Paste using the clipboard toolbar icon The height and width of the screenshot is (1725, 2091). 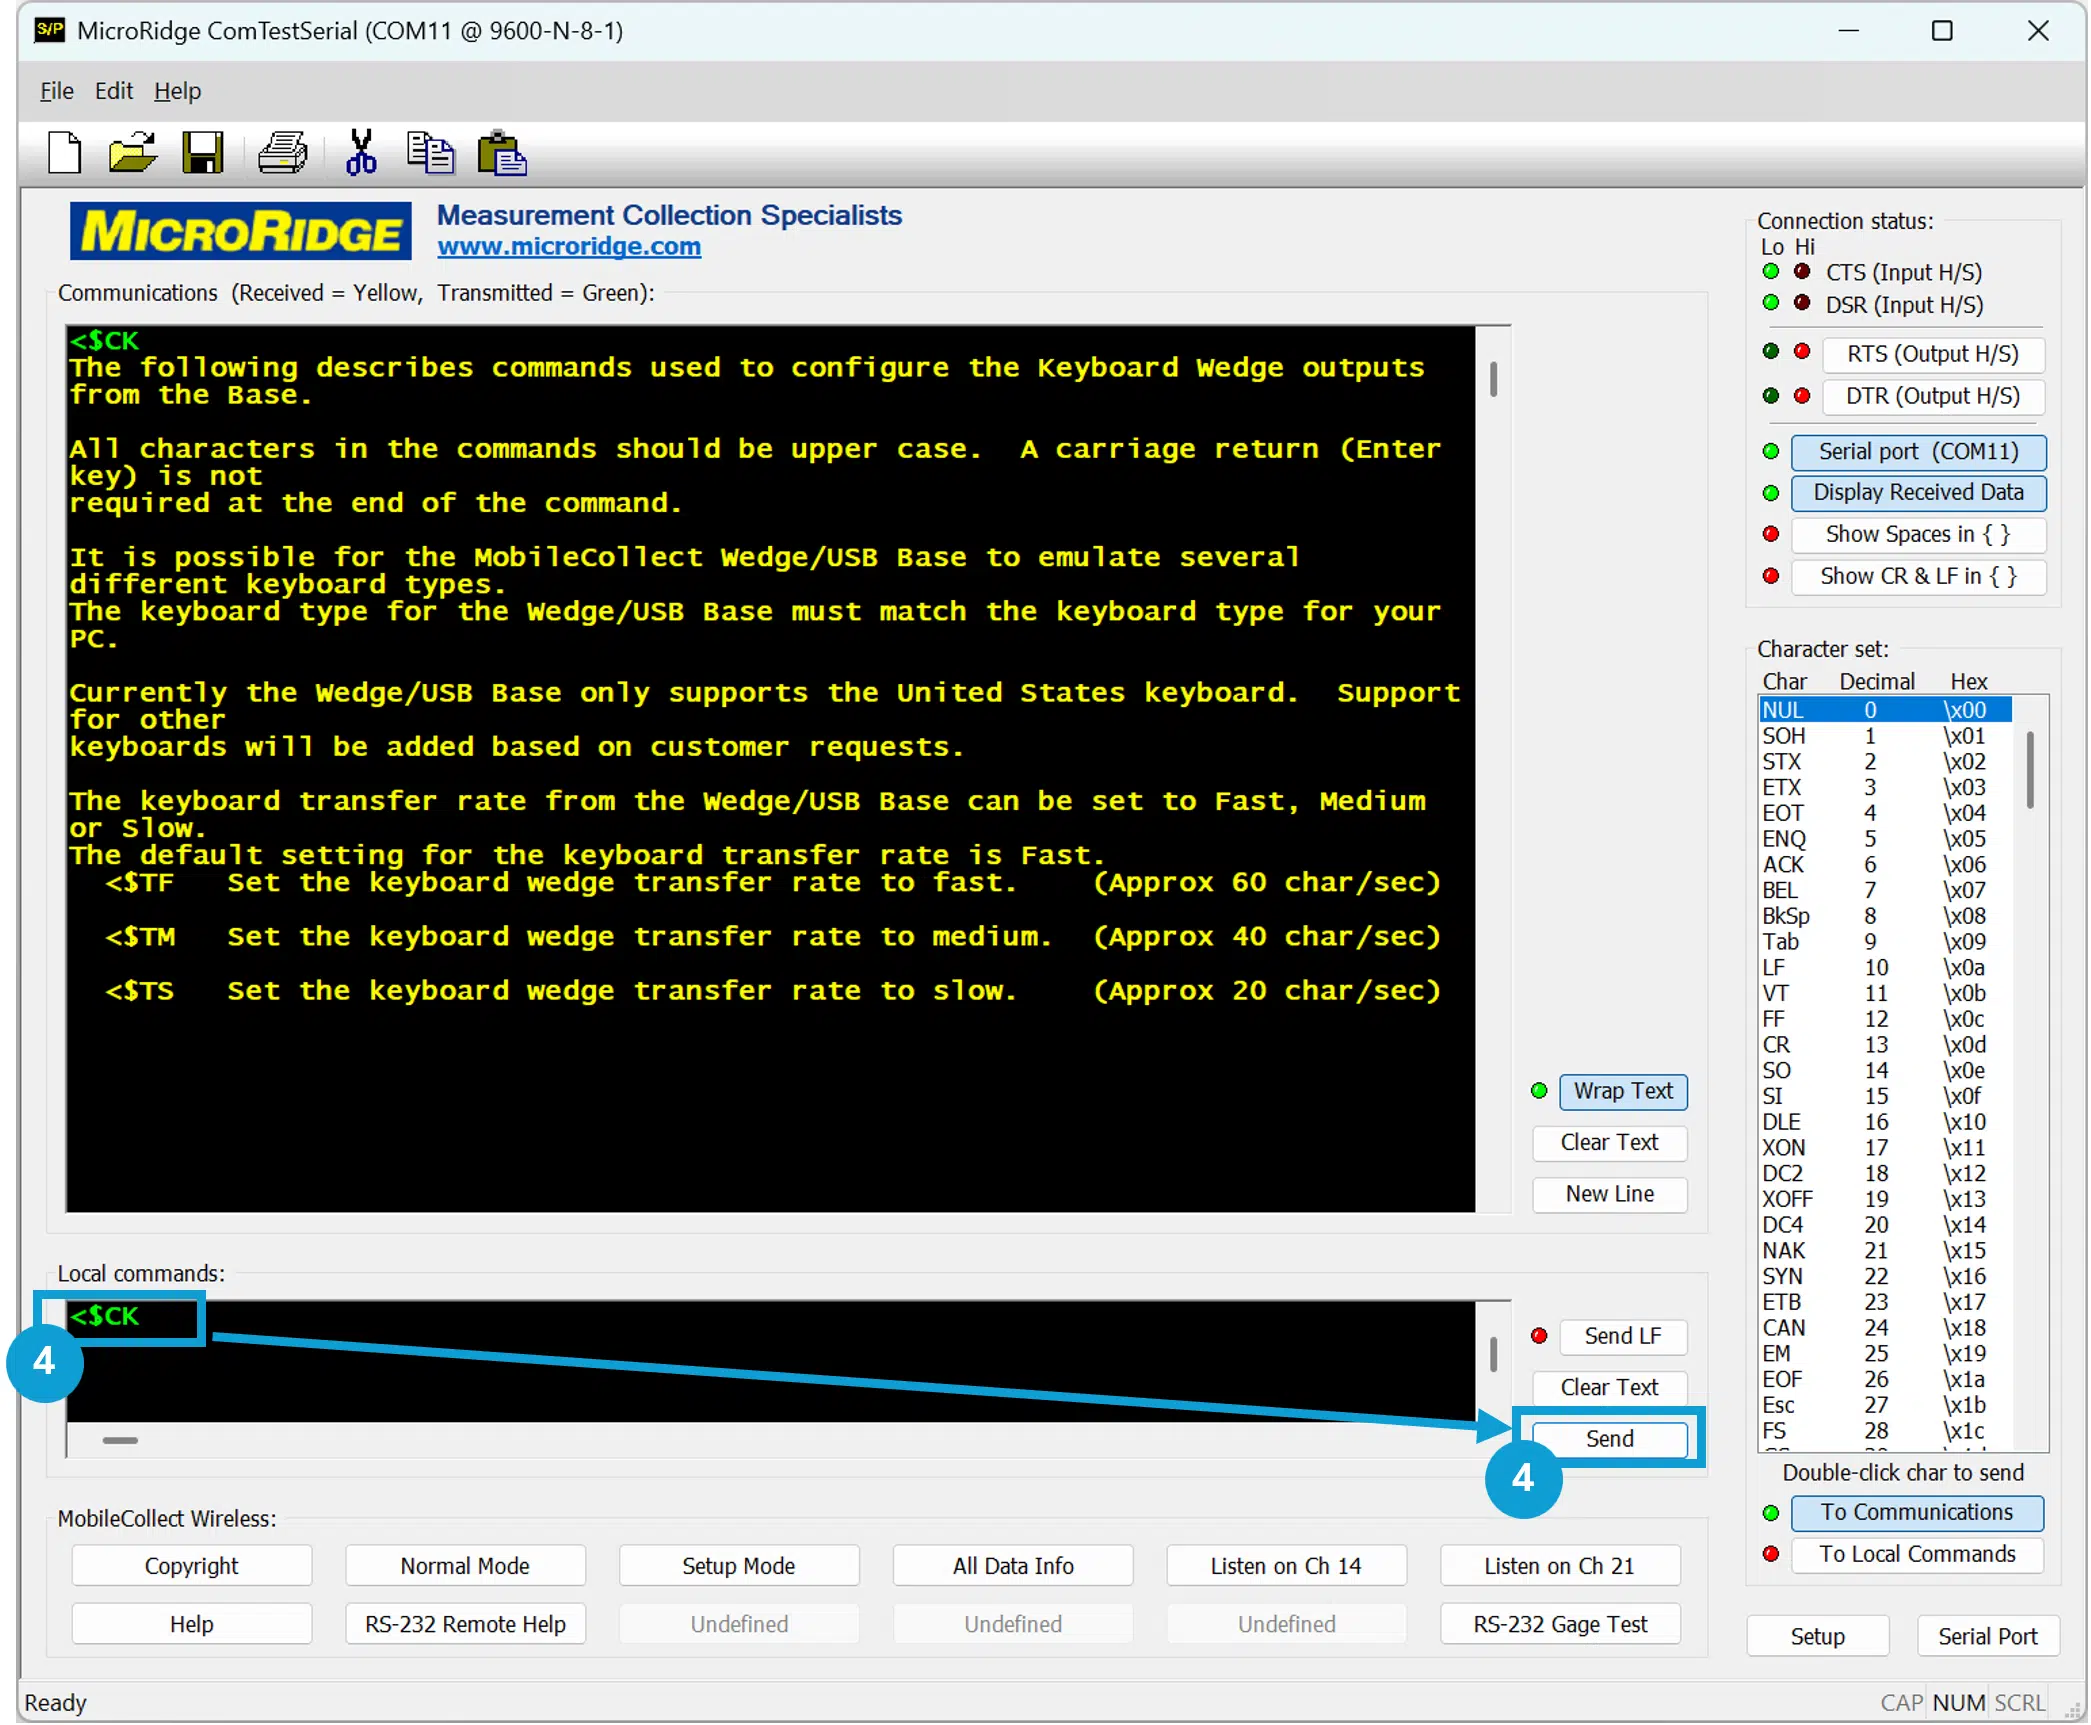coord(502,153)
